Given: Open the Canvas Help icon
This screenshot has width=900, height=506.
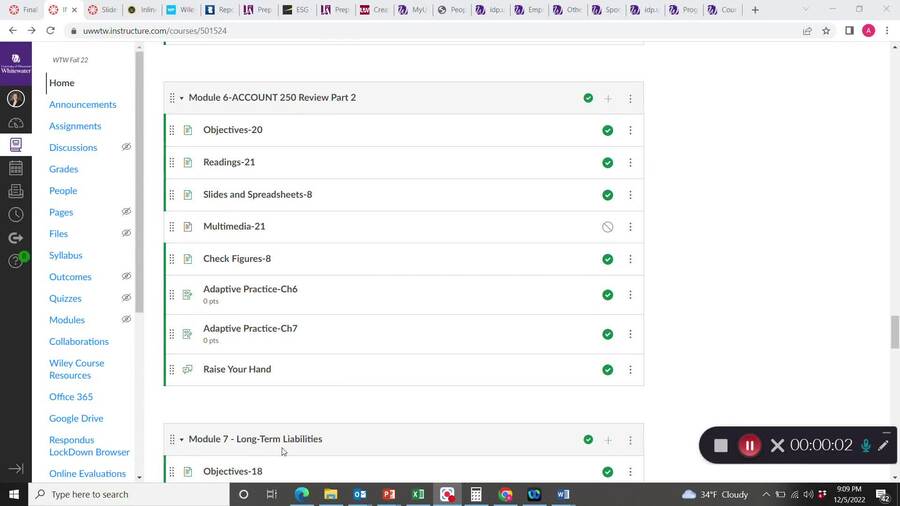Looking at the screenshot, I should point(15,262).
